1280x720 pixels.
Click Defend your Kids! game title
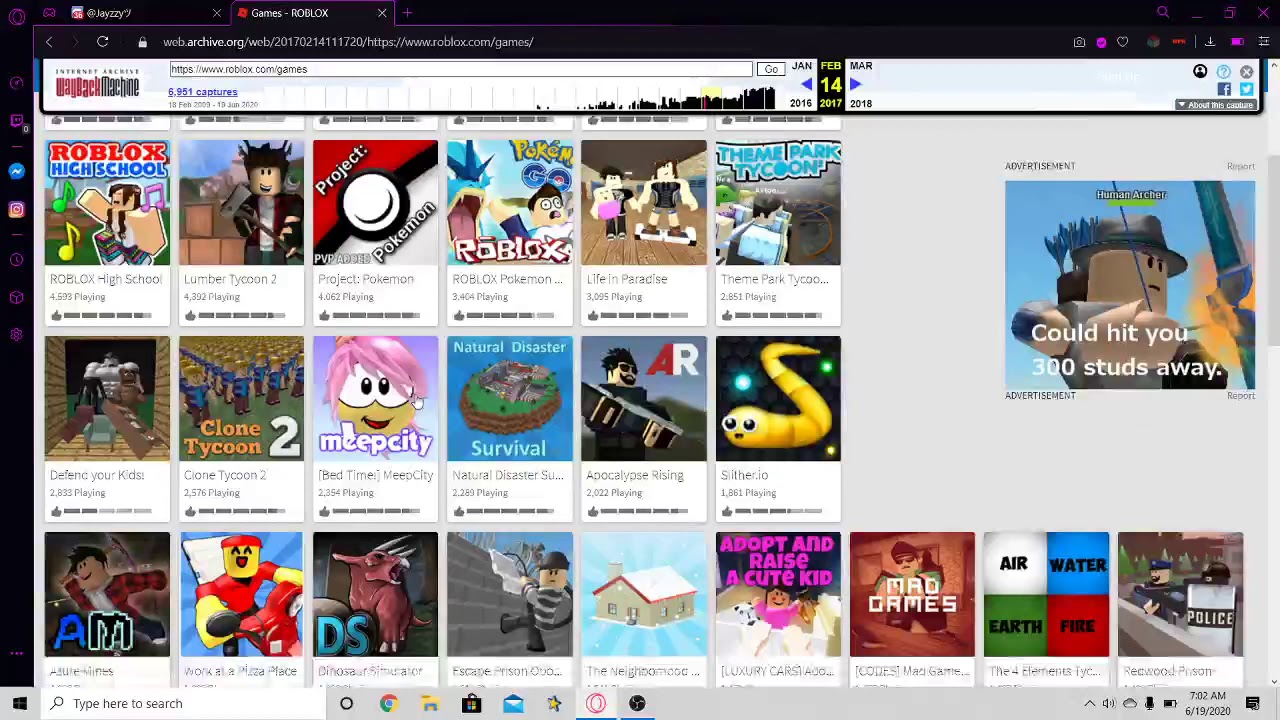coord(97,475)
